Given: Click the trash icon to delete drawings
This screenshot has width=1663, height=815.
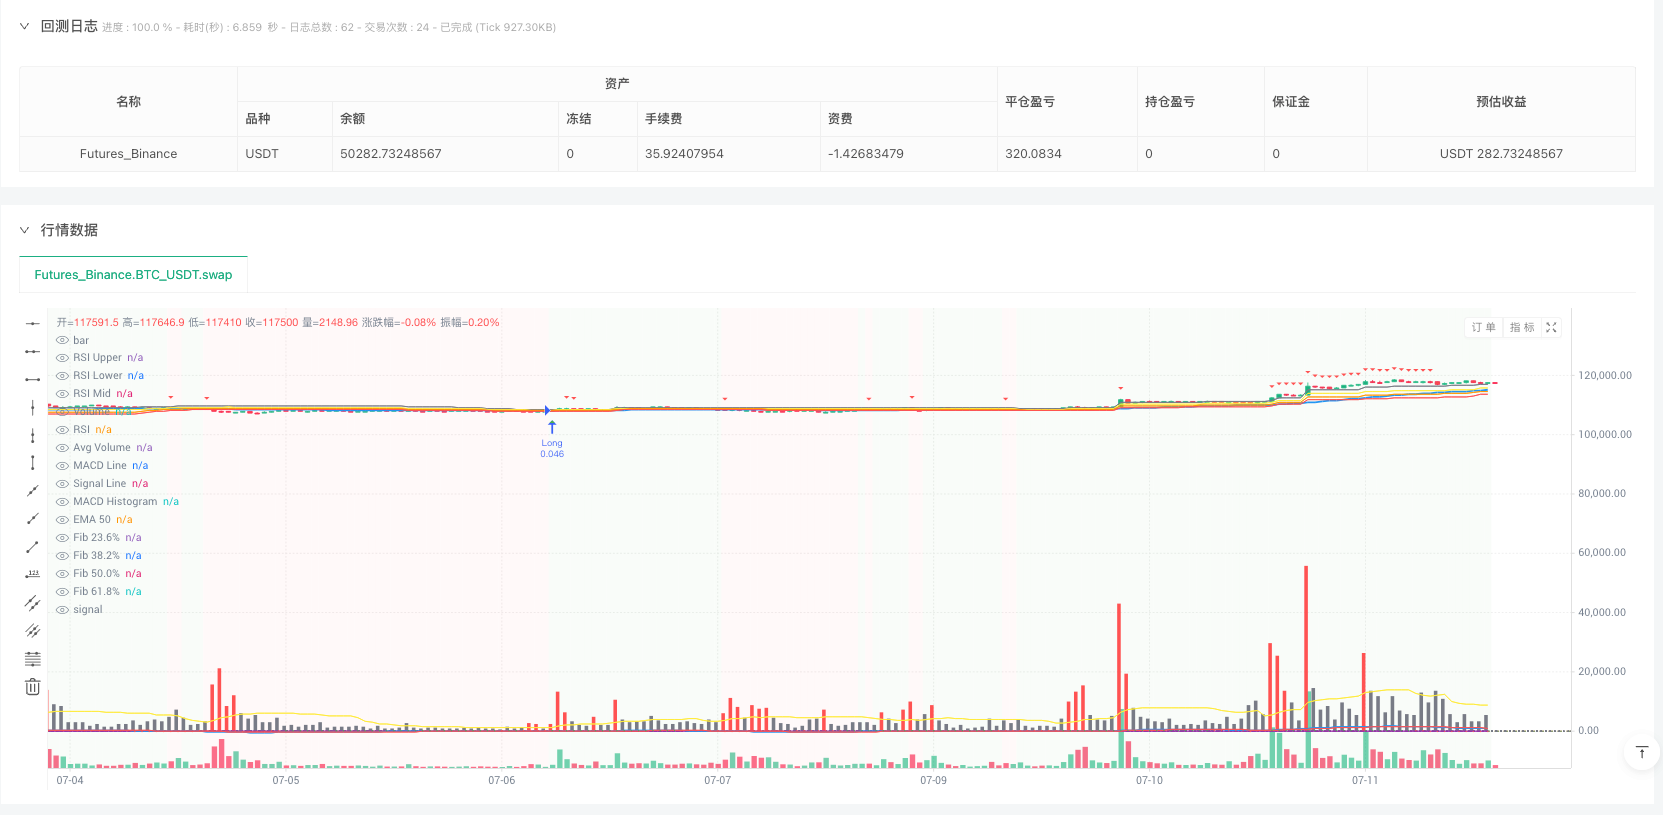Looking at the screenshot, I should tap(32, 687).
